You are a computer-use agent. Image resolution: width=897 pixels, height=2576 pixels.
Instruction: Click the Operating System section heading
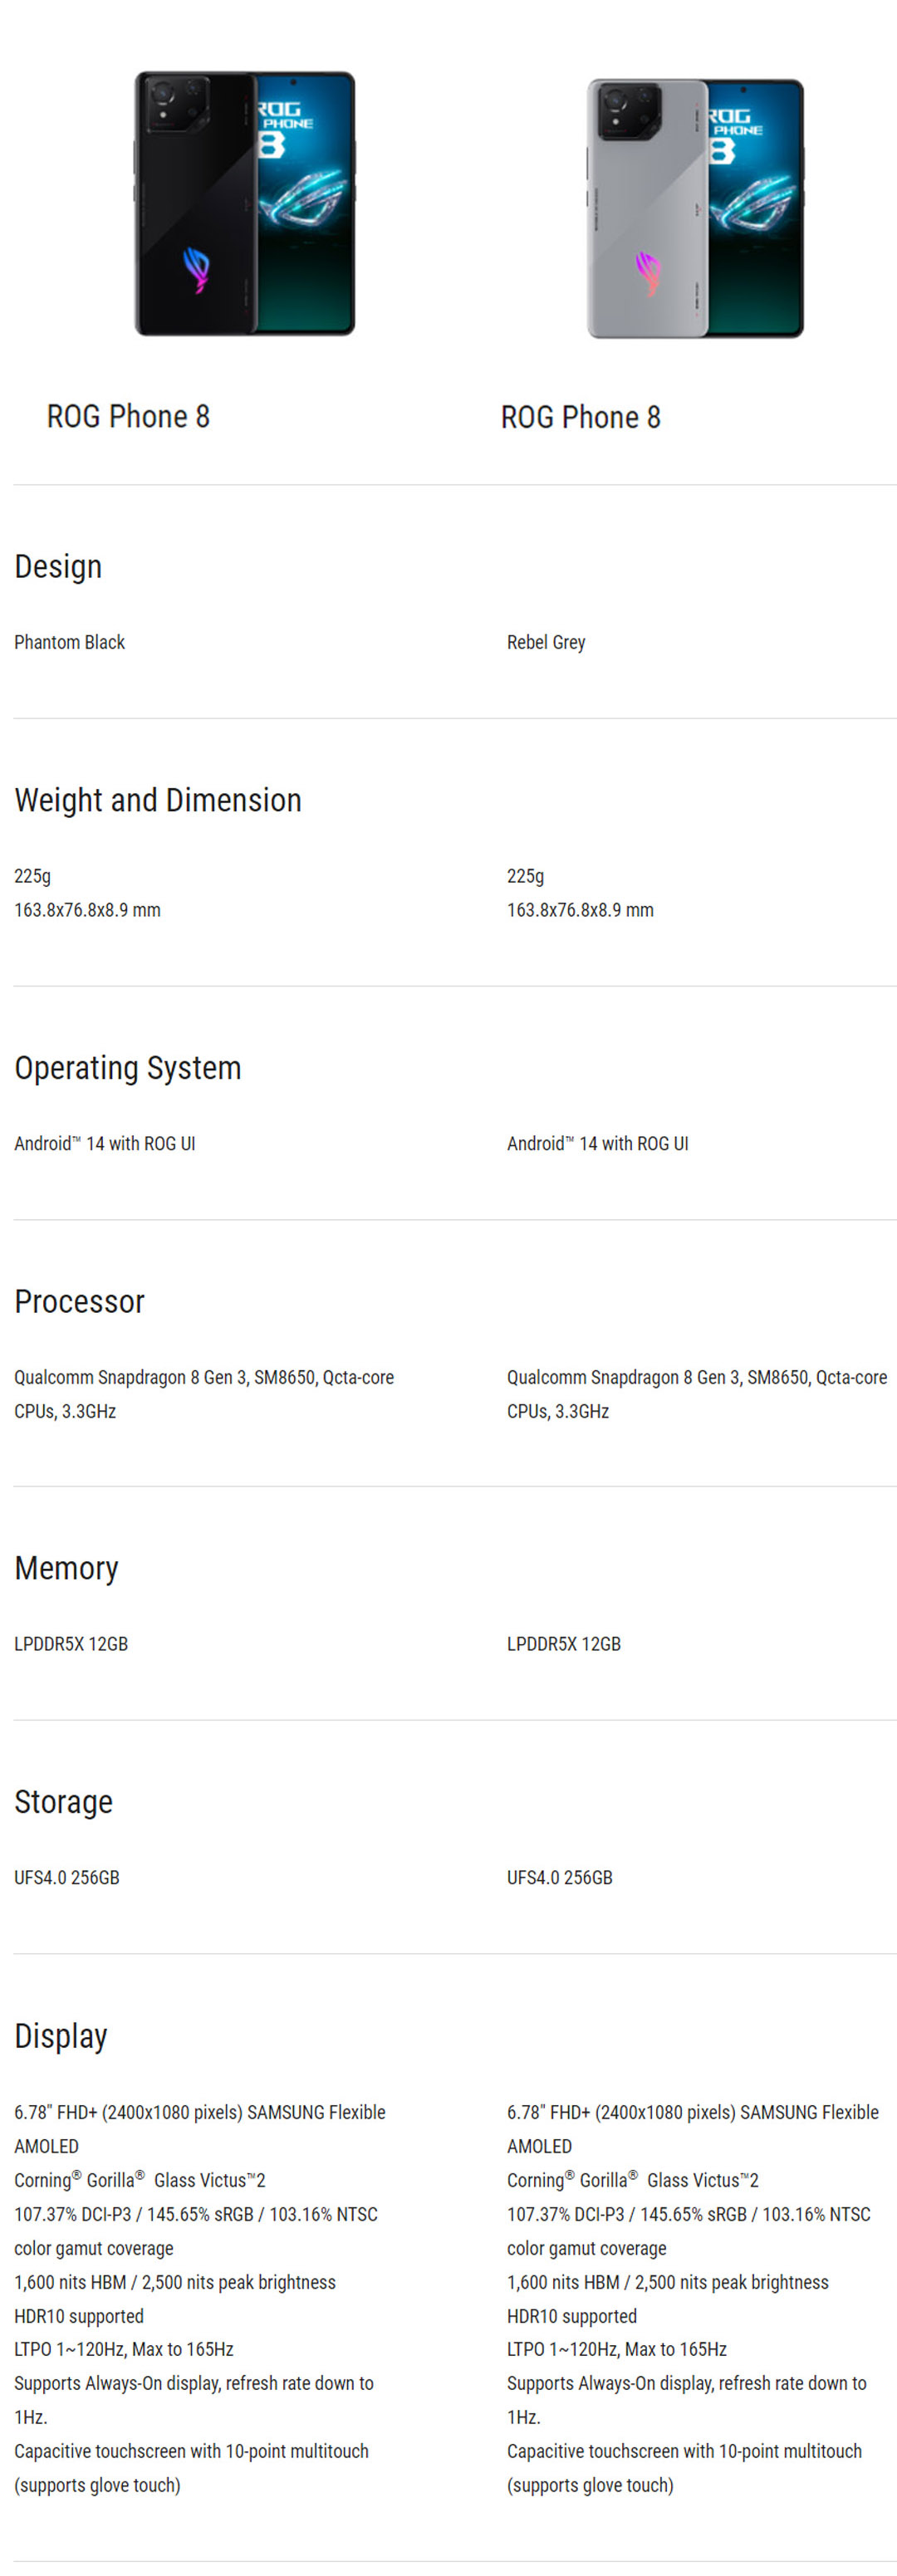click(128, 1068)
